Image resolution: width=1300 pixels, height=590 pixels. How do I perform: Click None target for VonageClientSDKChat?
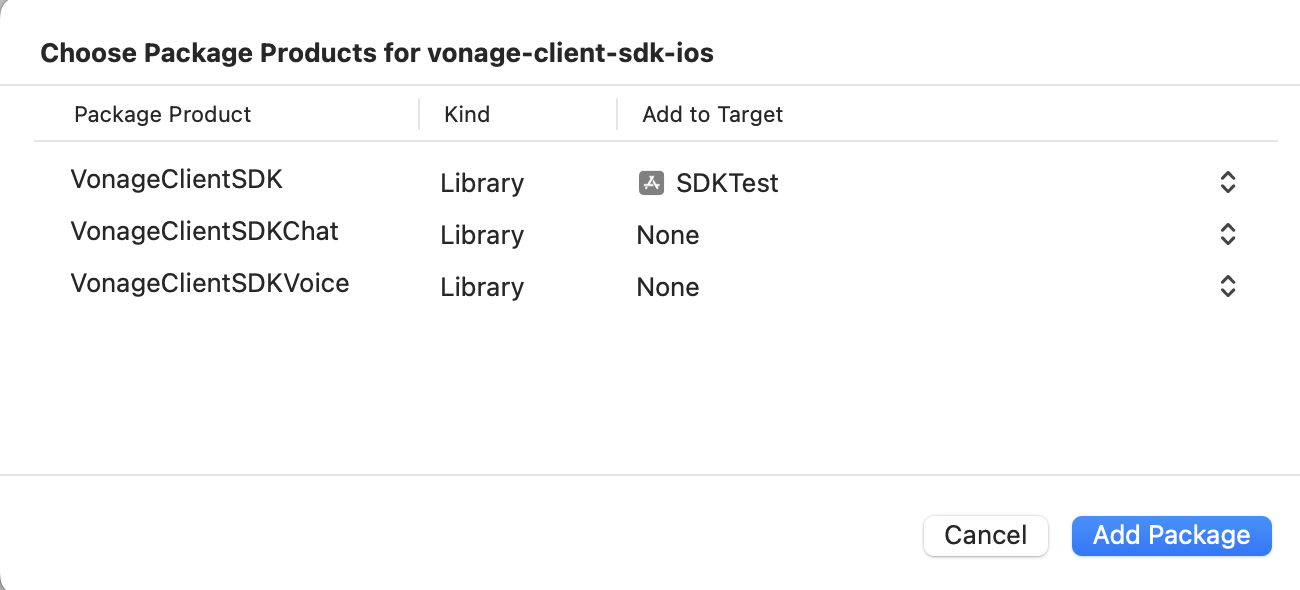[x=667, y=234]
